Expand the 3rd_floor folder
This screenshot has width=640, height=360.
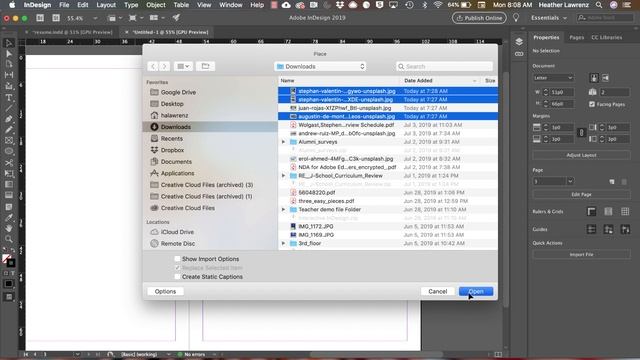[283, 244]
